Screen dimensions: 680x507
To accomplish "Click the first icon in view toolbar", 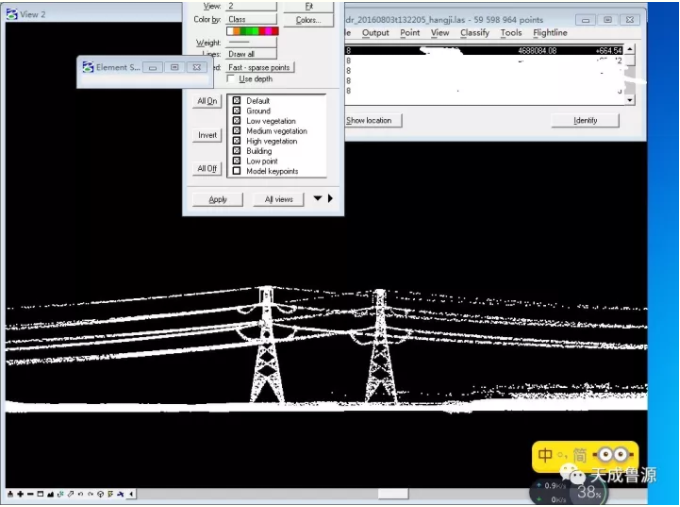I will tap(10, 495).
